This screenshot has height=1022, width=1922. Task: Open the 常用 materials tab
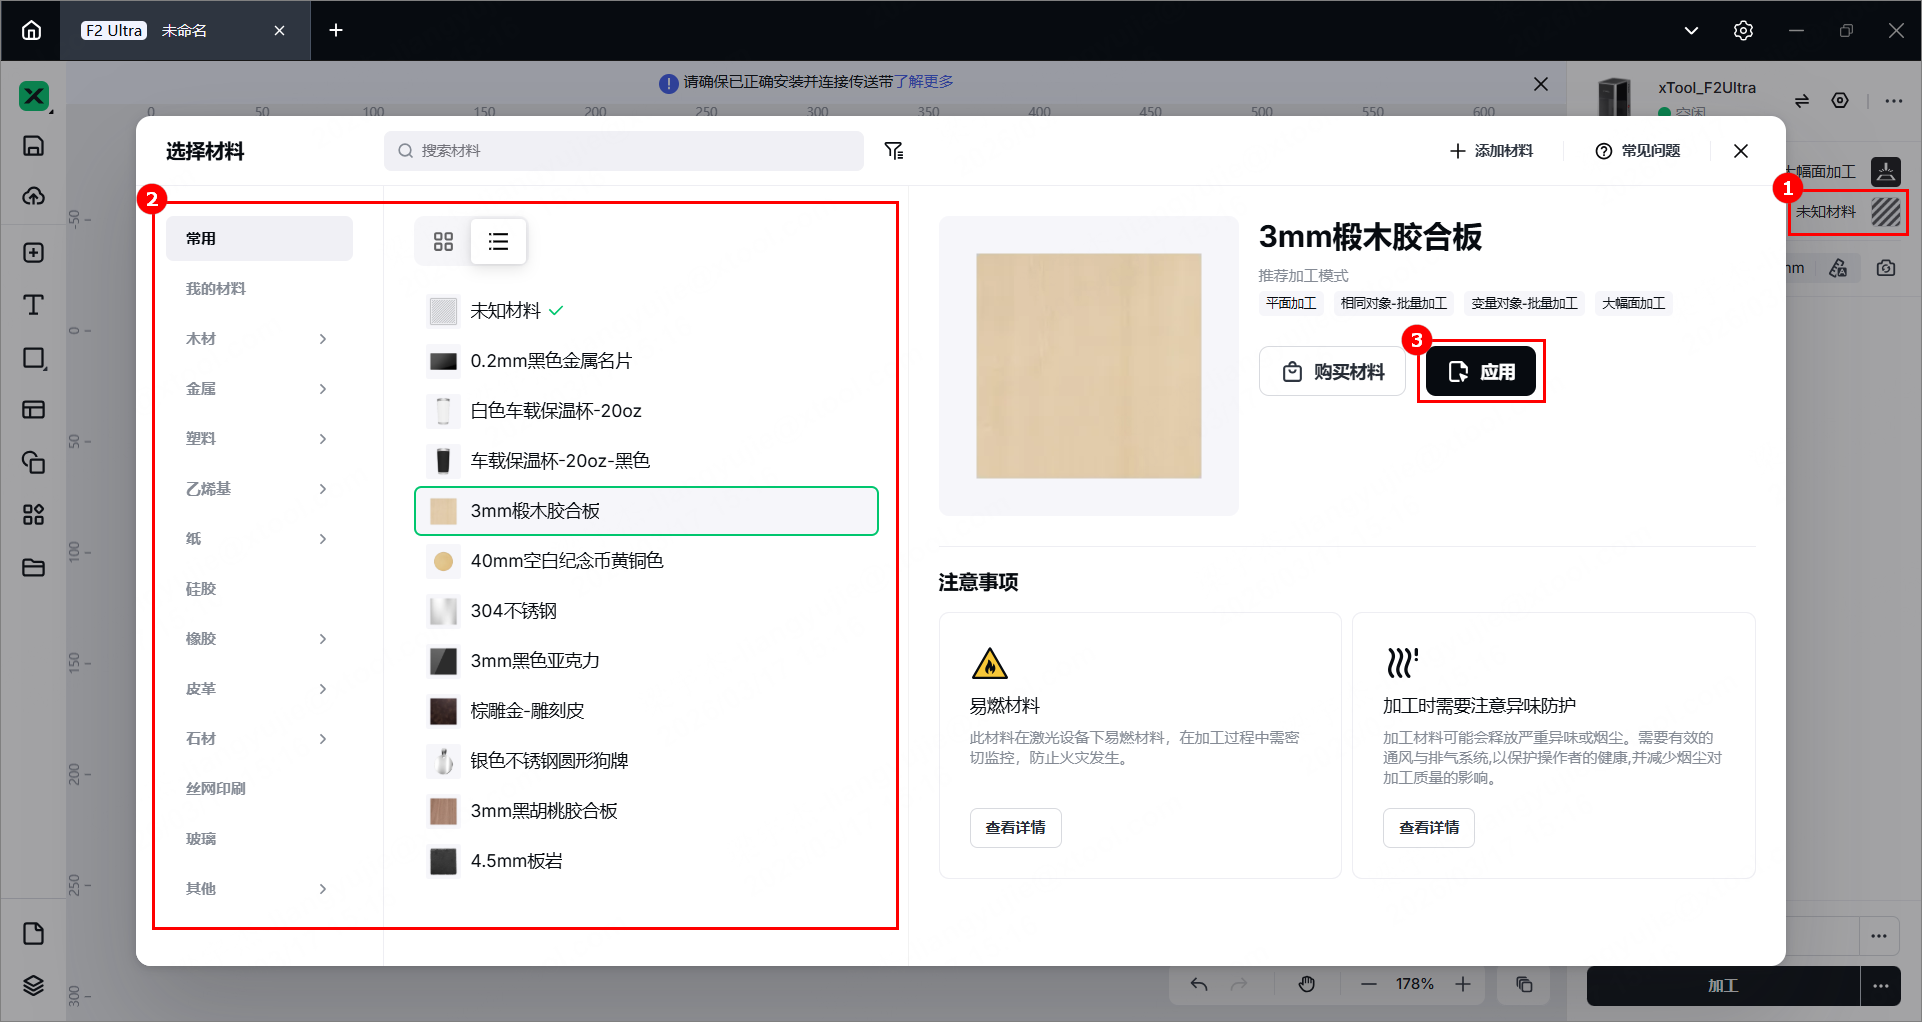259,239
